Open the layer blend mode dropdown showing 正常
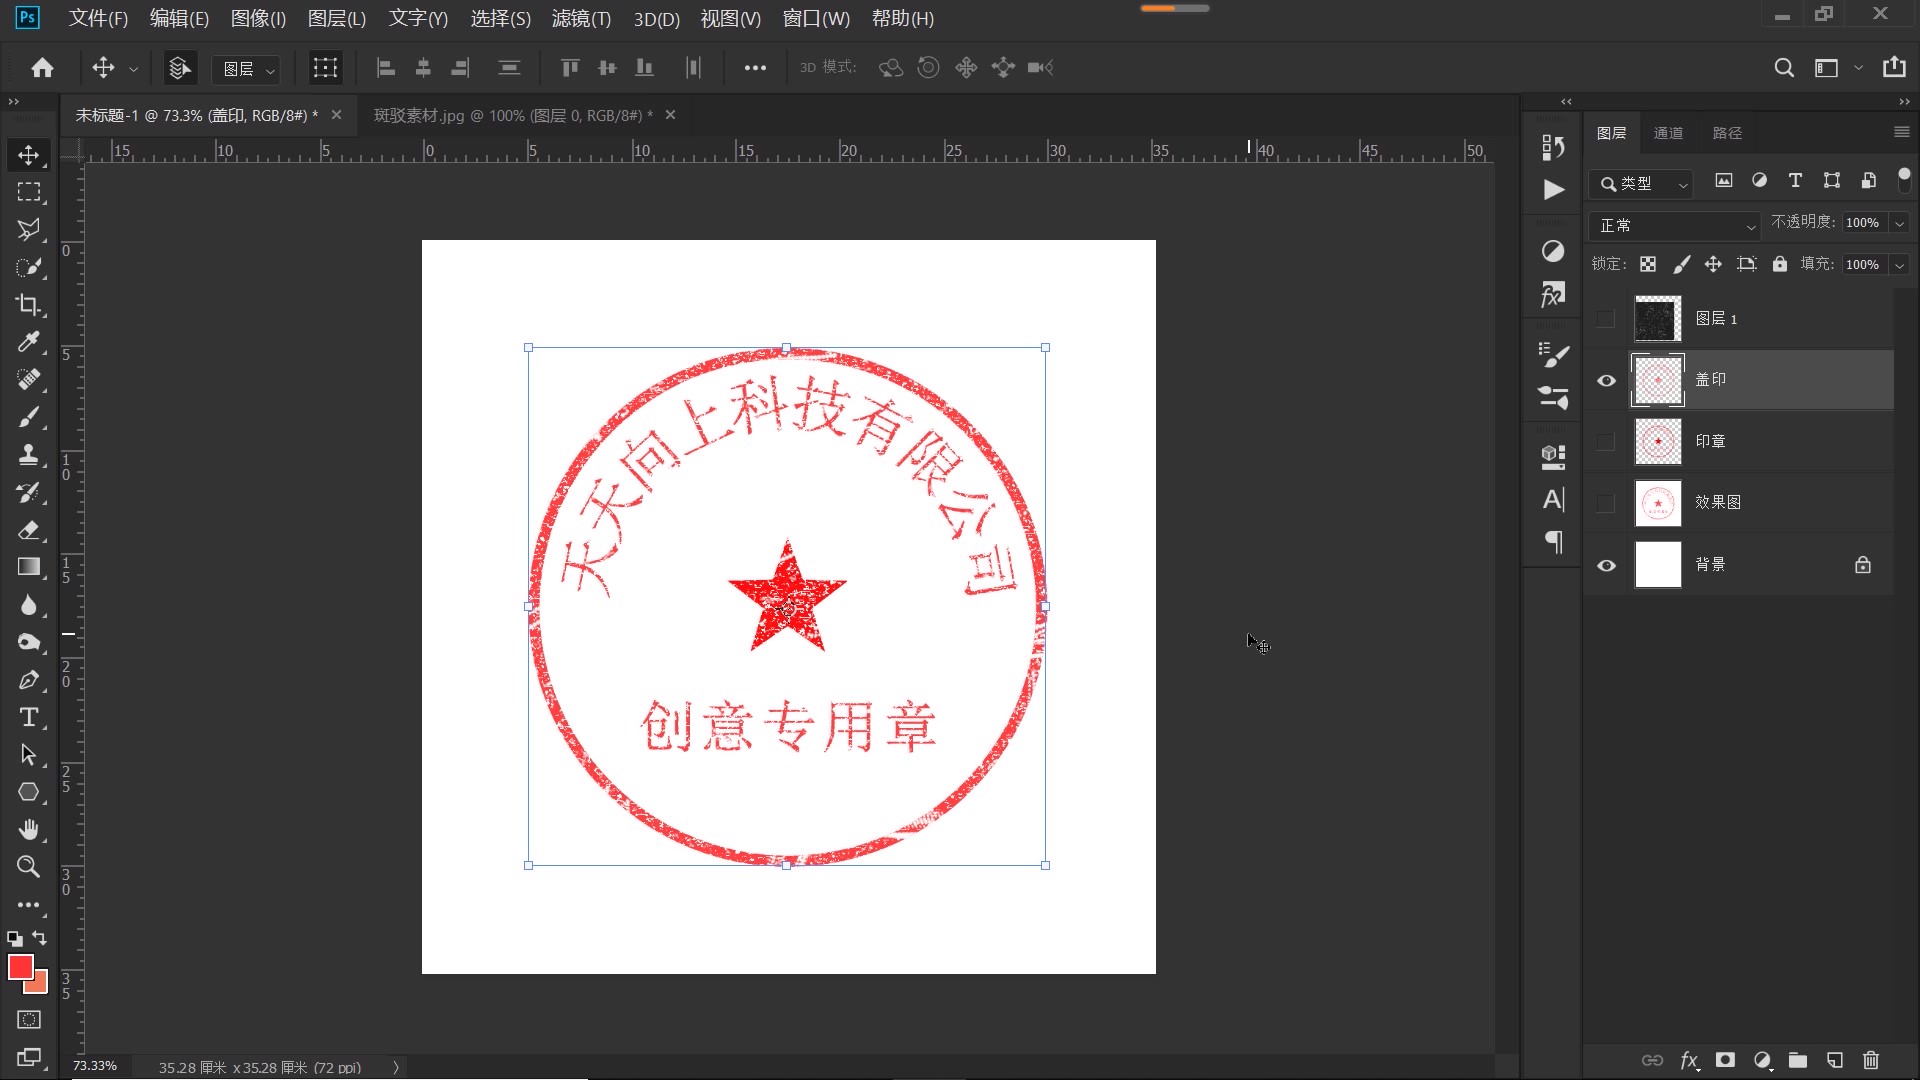This screenshot has height=1080, width=1920. (1674, 225)
